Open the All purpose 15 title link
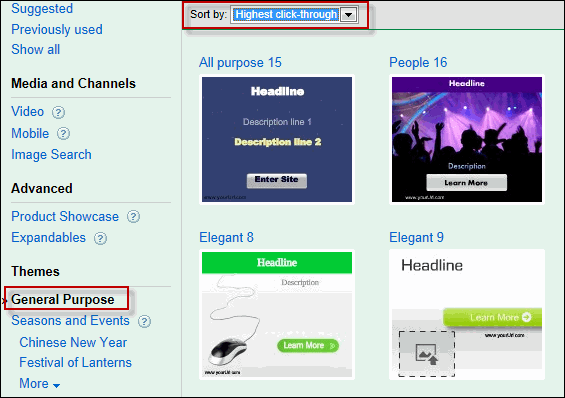This screenshot has width=565, height=398. (x=240, y=62)
